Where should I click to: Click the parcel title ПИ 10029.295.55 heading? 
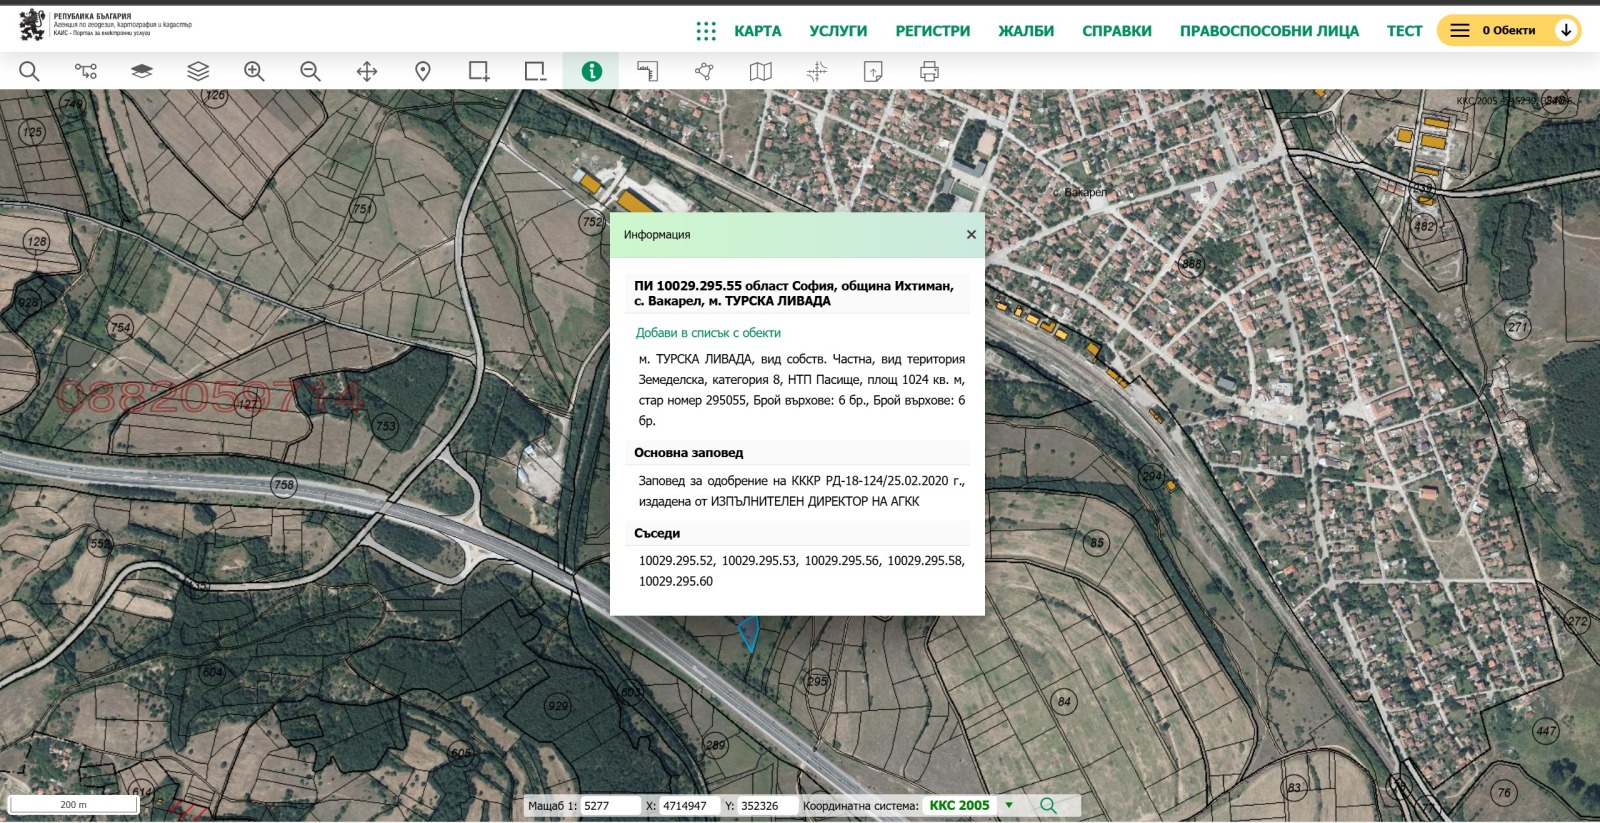tap(797, 293)
